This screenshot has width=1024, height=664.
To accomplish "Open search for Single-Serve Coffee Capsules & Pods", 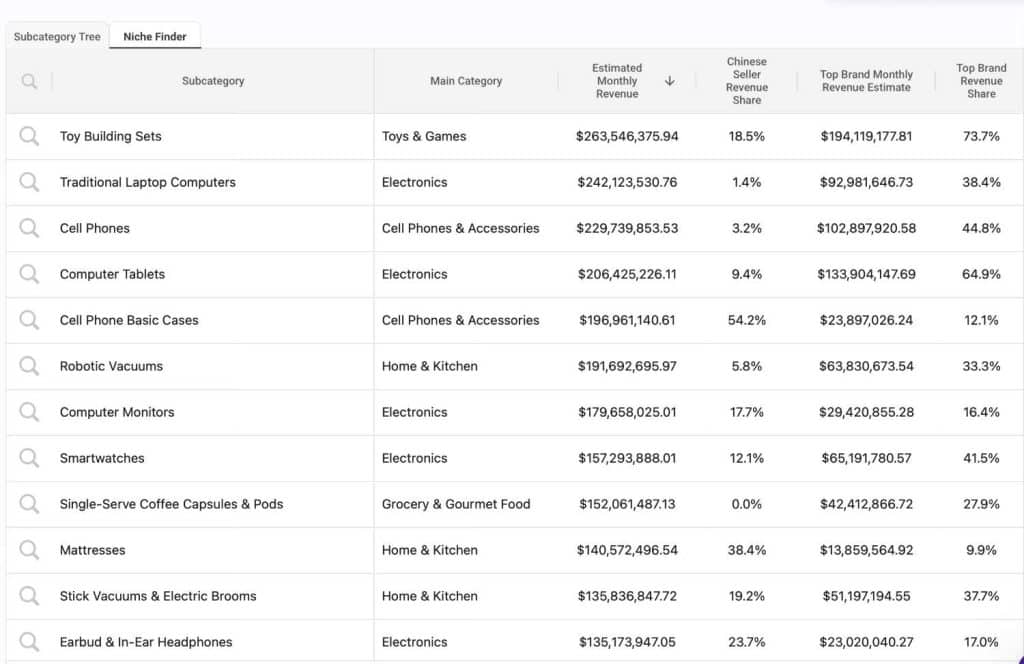I will click(x=27, y=504).
